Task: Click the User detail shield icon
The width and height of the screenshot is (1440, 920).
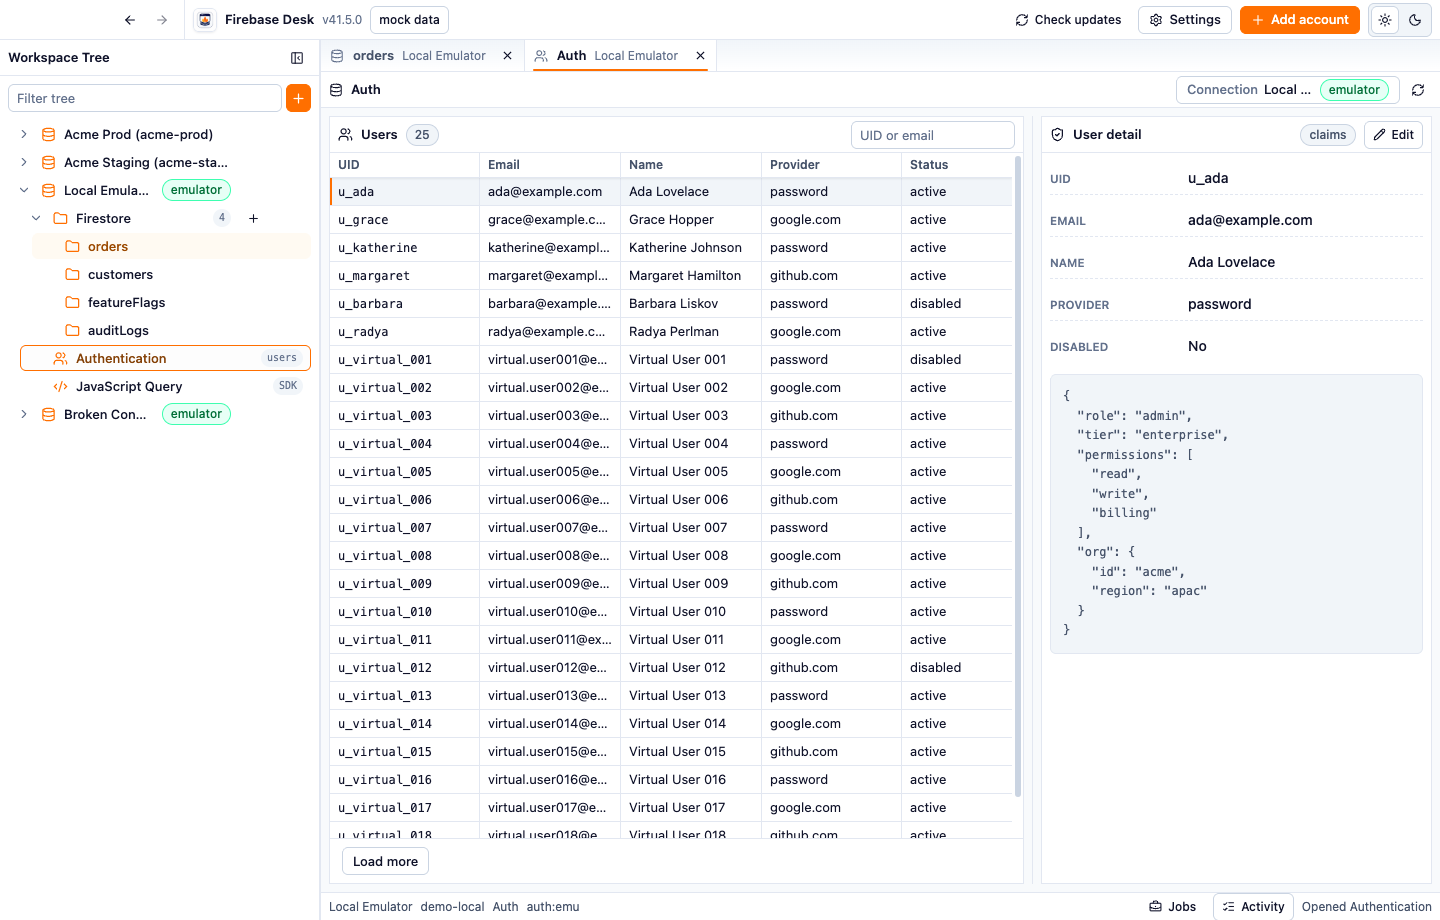Action: point(1058,135)
